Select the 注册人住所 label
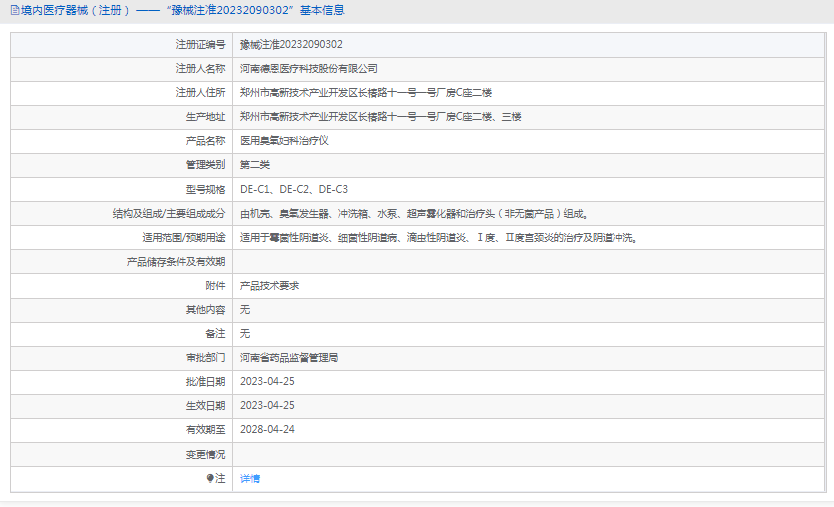Image resolution: width=834 pixels, height=507 pixels. coord(201,93)
